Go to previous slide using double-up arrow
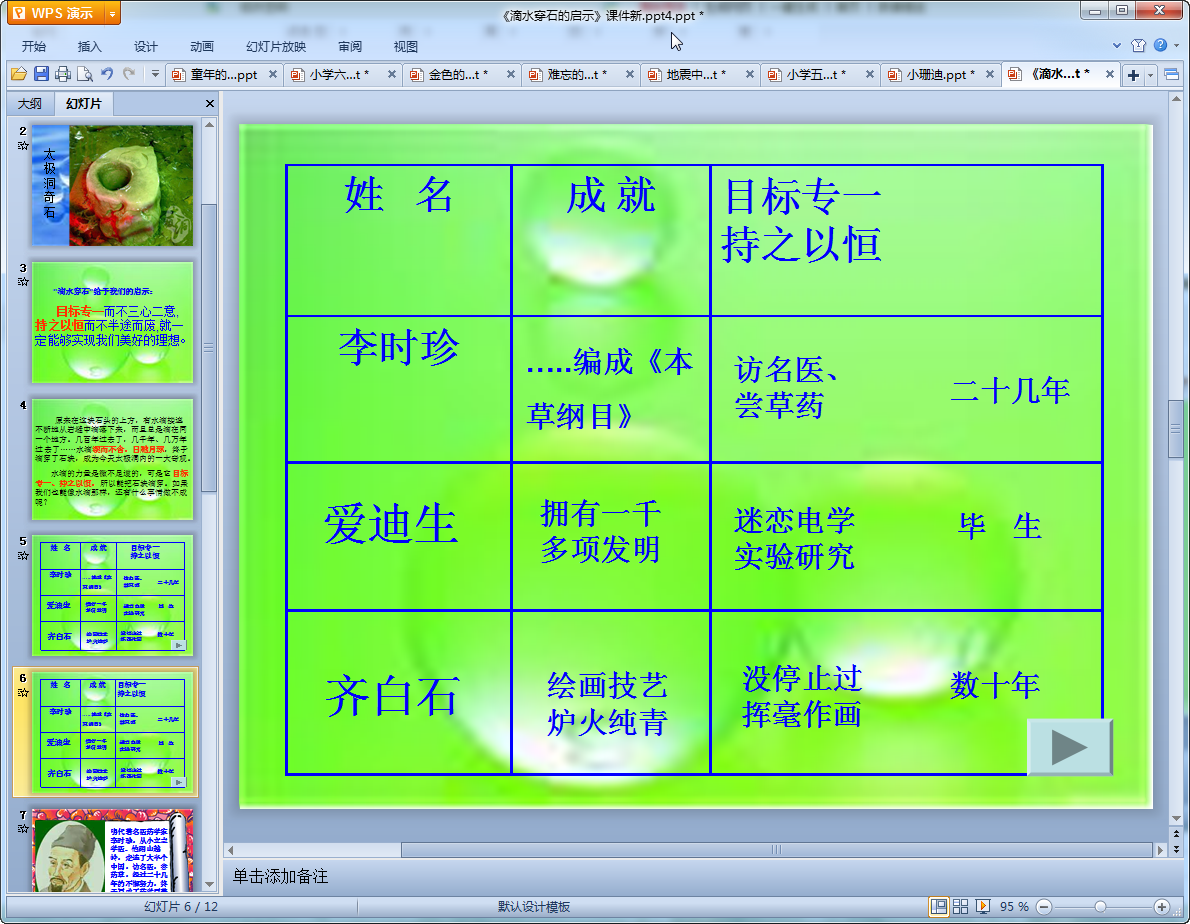This screenshot has width=1190, height=924. point(1176,834)
